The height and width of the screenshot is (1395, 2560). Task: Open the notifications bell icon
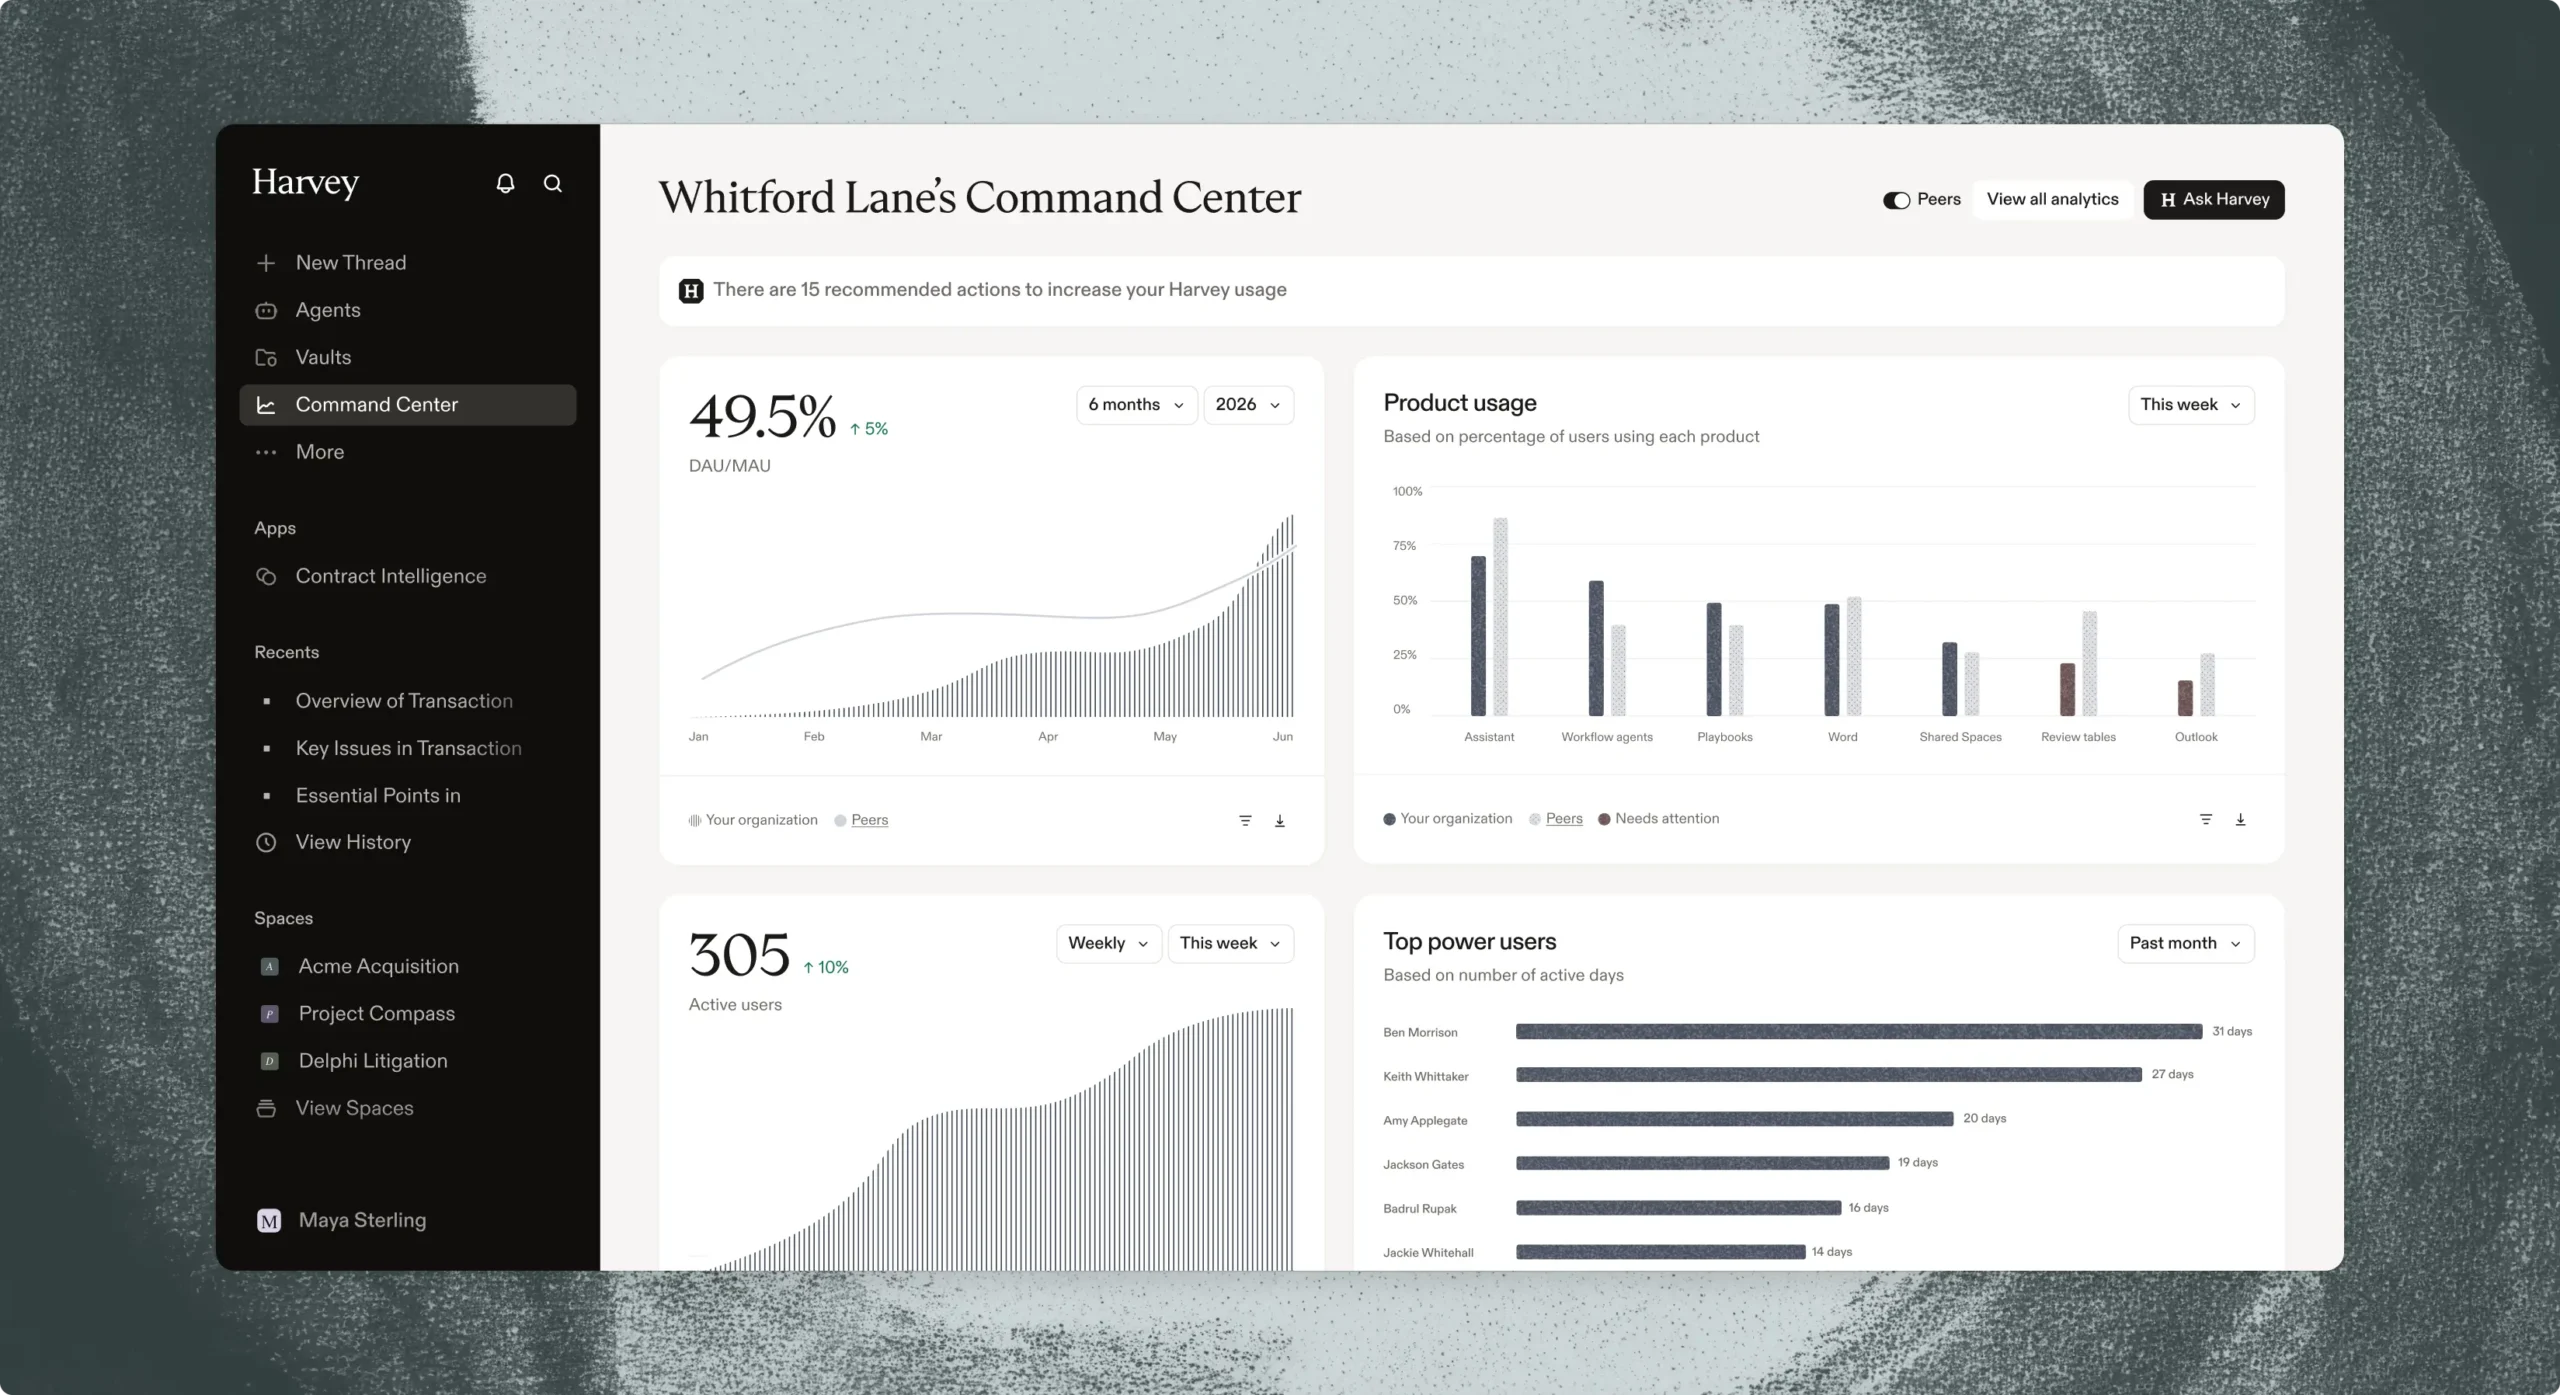[505, 183]
